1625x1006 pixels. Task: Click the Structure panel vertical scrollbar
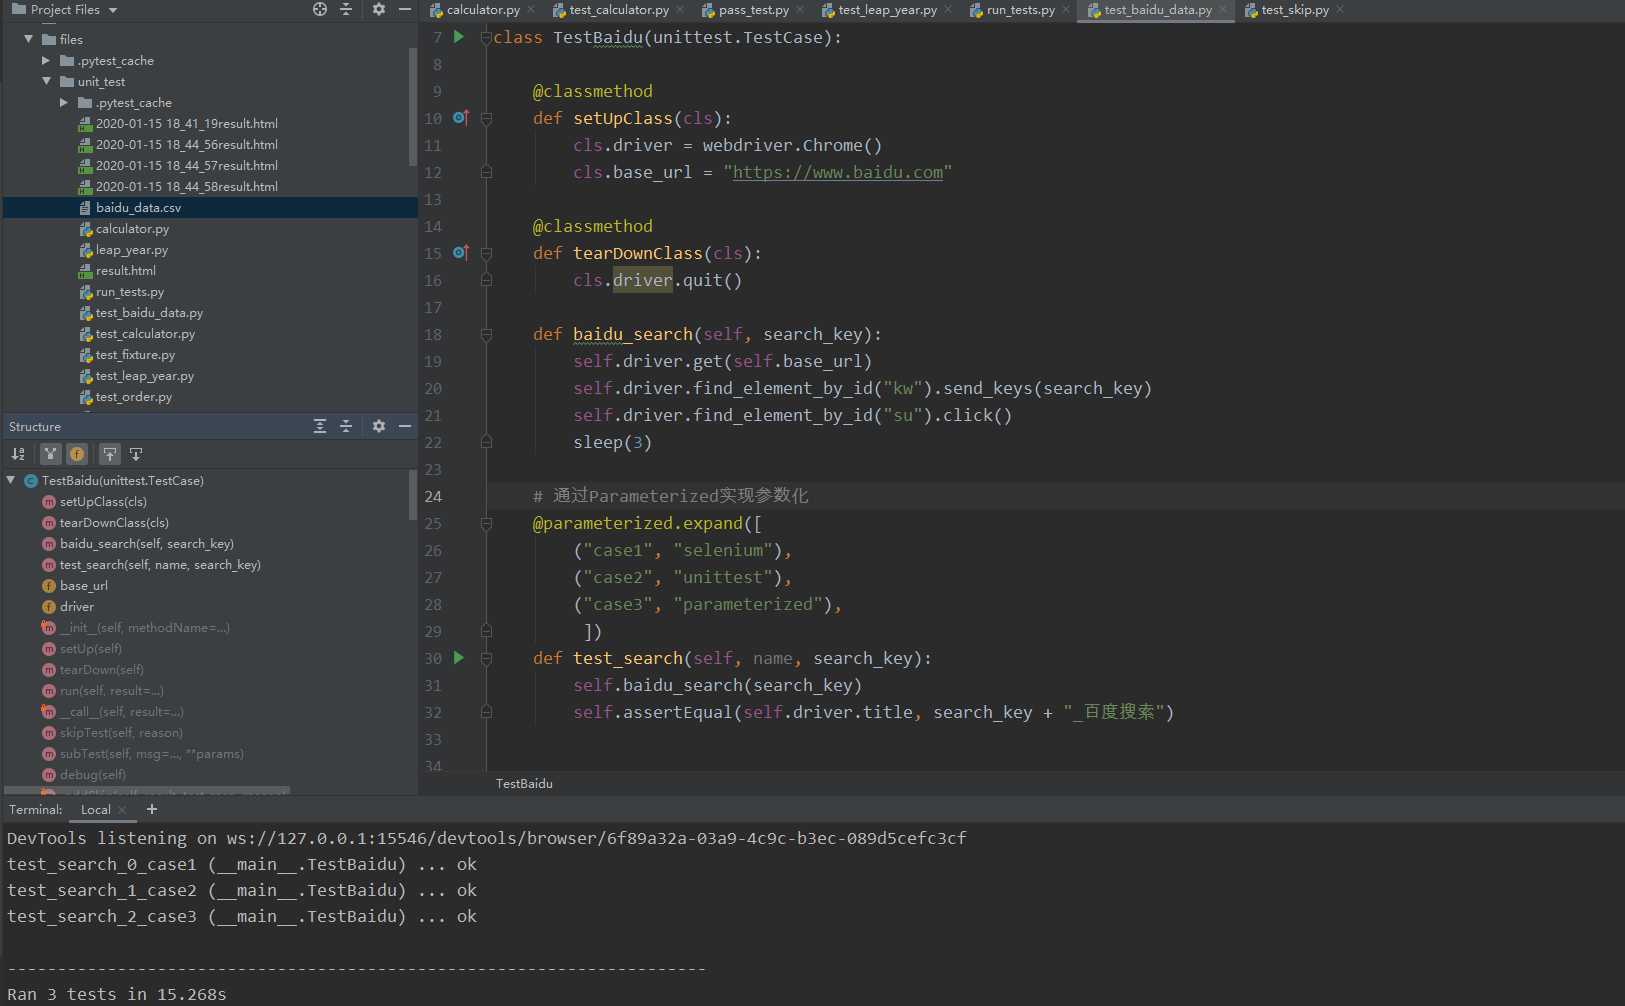point(413,496)
